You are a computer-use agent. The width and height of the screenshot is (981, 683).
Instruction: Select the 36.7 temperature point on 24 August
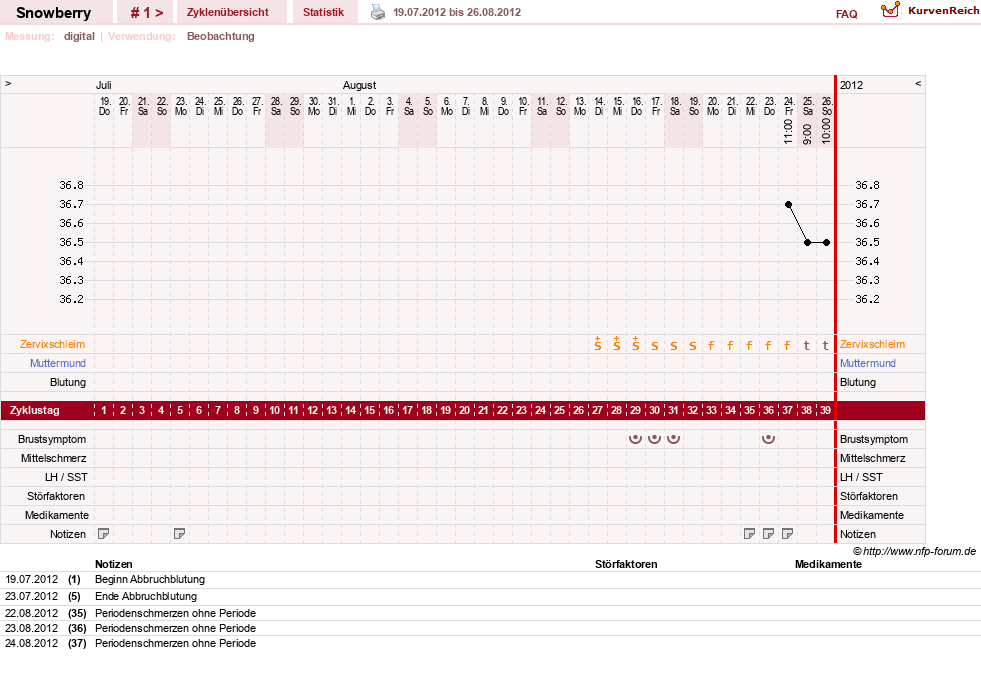coord(788,205)
